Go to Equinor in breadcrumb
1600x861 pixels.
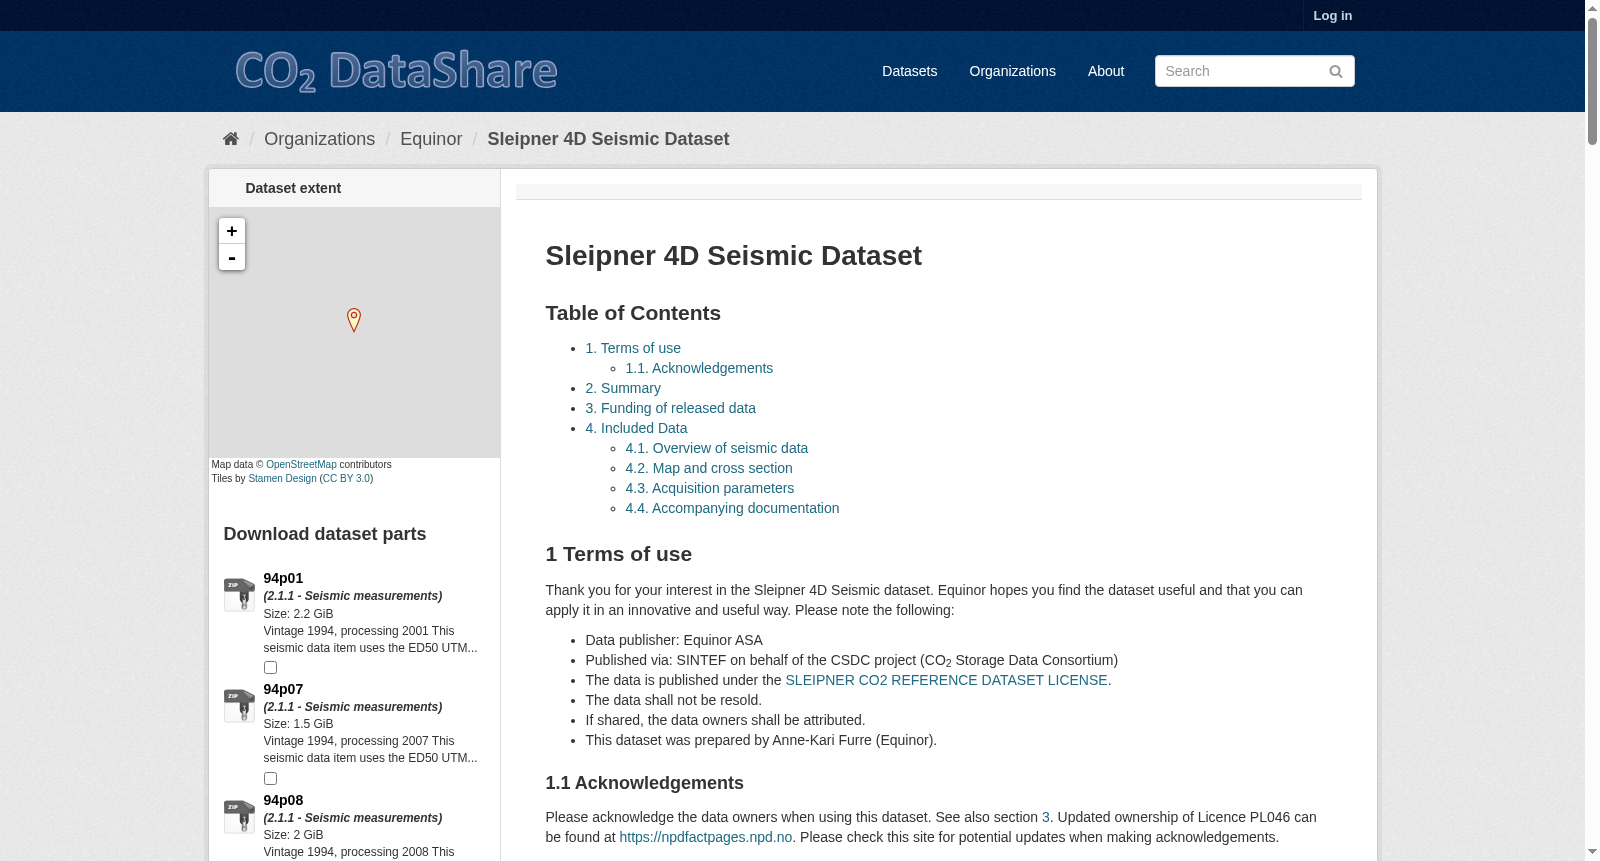point(431,139)
